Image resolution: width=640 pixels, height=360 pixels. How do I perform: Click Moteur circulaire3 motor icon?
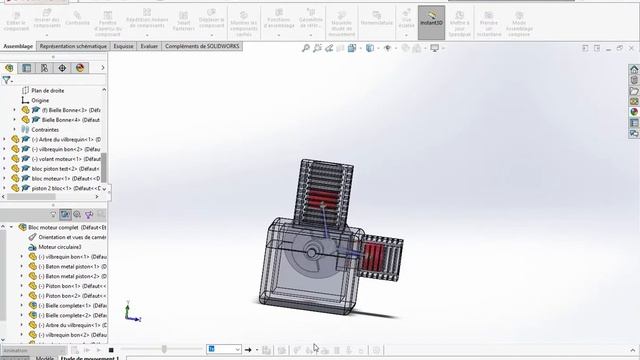[x=32, y=247]
